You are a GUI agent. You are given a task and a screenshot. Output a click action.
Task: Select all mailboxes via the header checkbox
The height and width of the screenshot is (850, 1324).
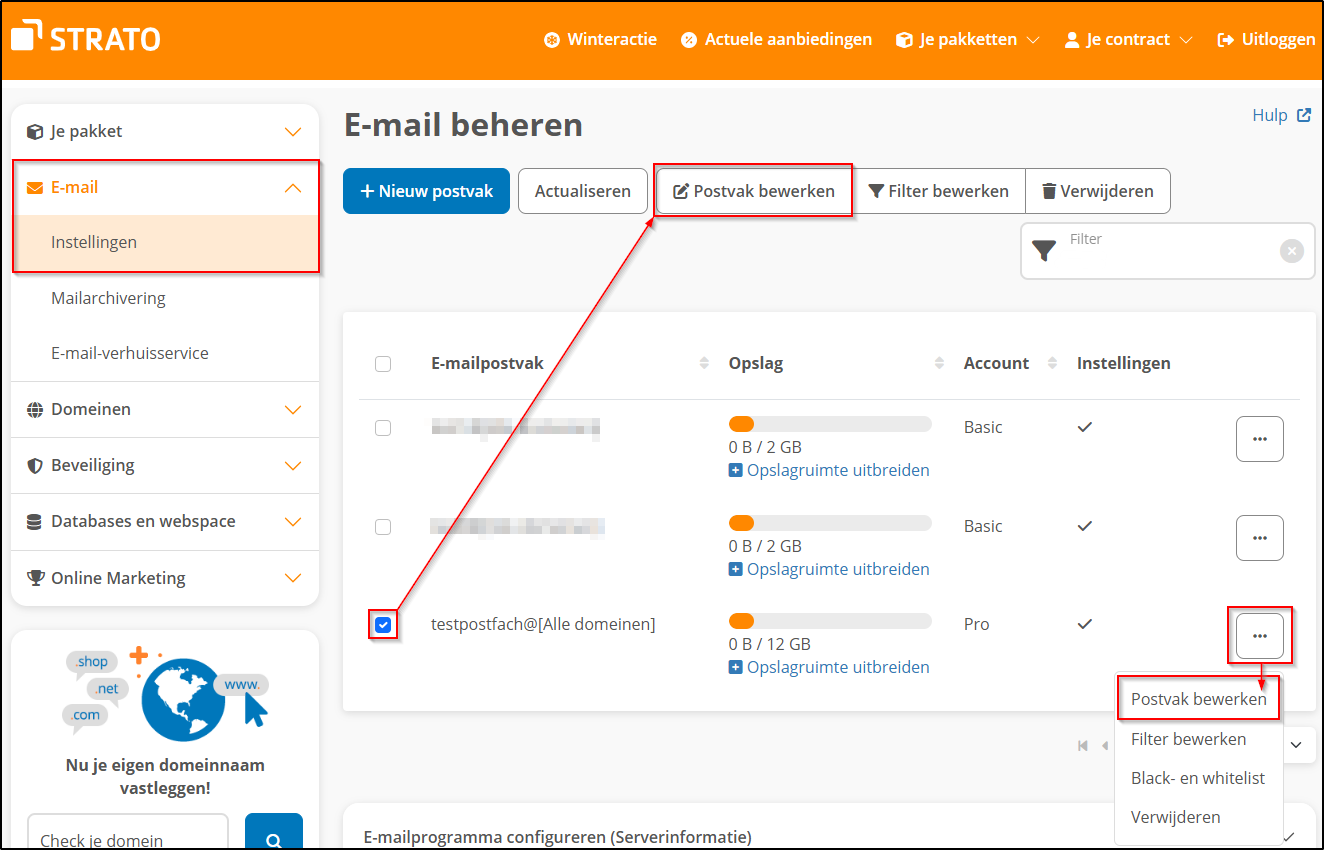(x=383, y=364)
